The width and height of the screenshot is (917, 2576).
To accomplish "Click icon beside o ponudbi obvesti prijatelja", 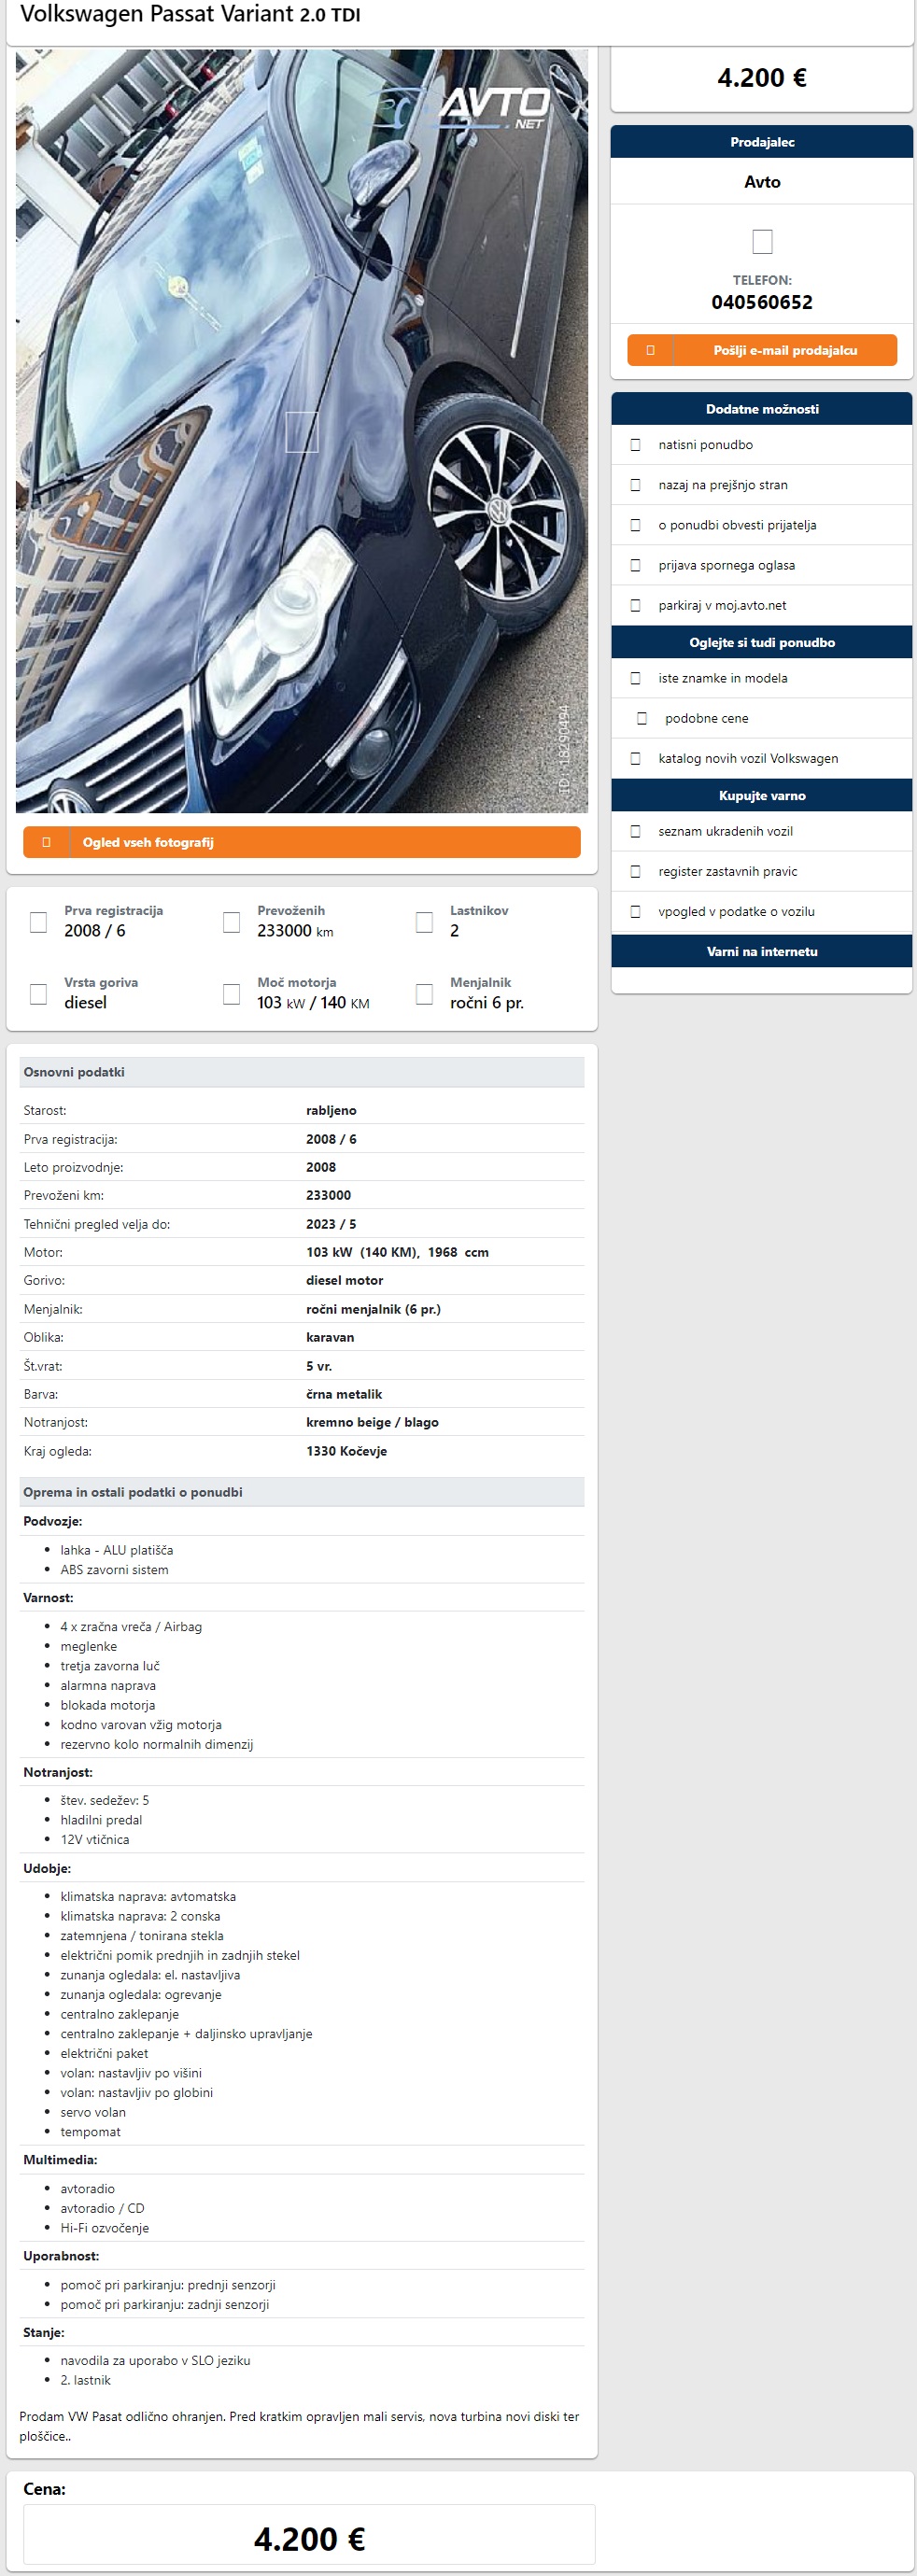I will pyautogui.click(x=635, y=525).
